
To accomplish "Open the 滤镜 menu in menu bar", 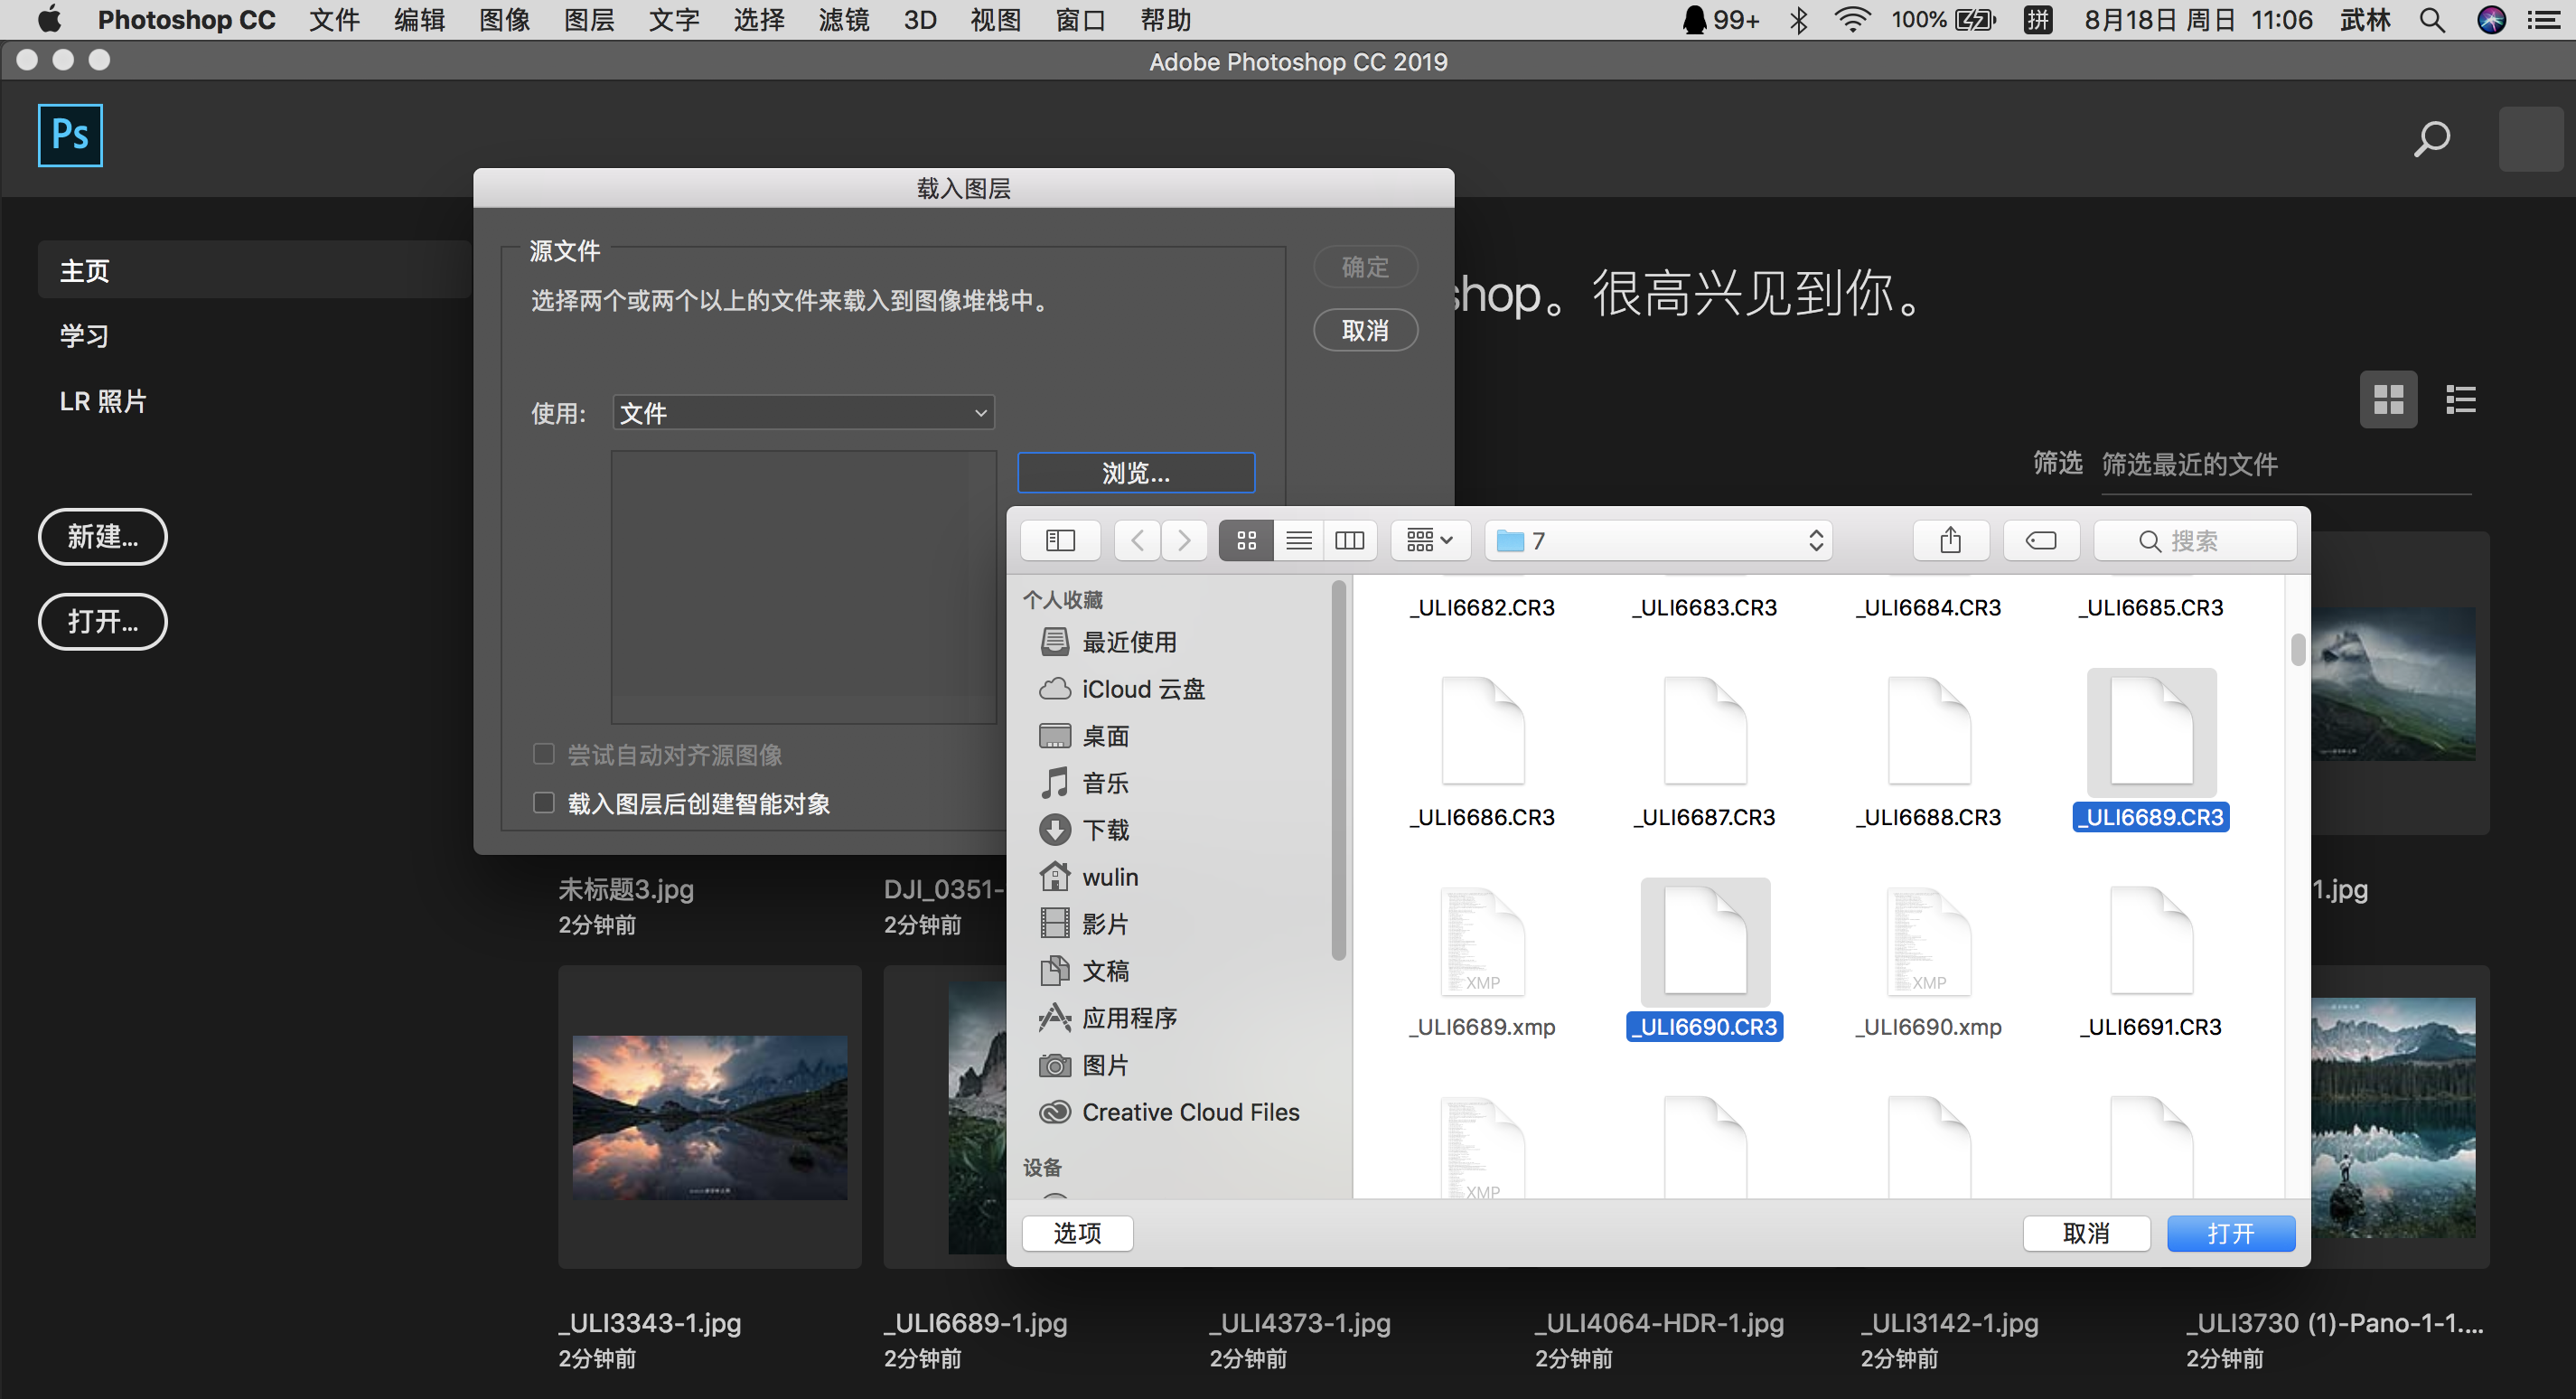I will coord(843,20).
